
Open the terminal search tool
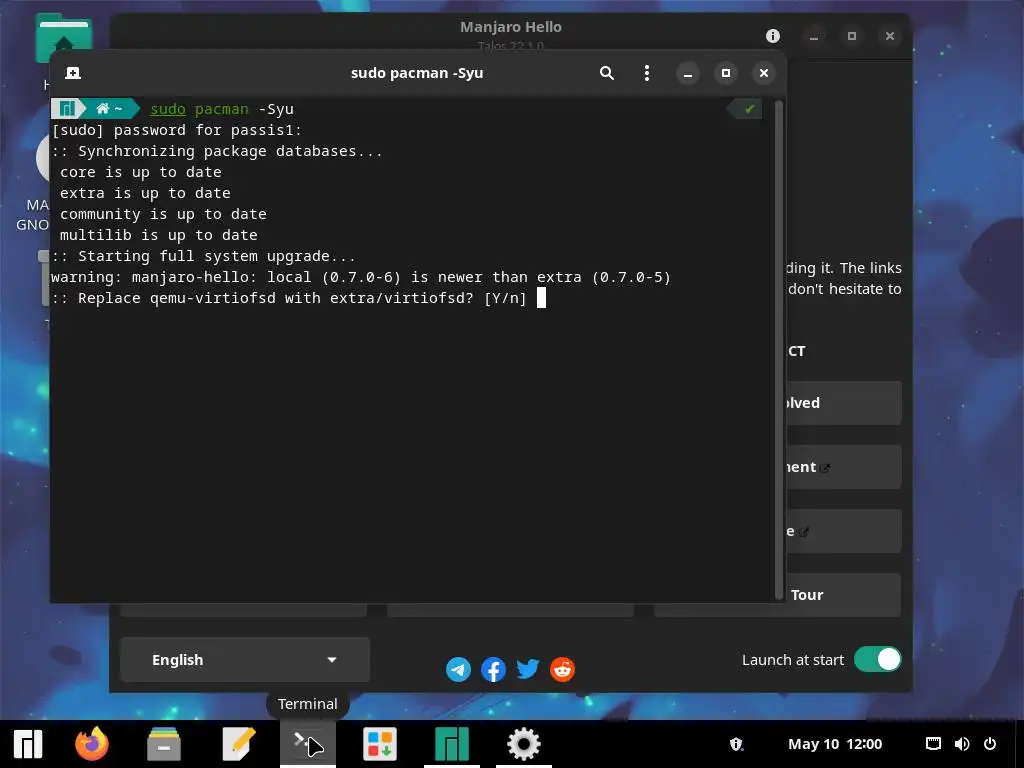607,73
